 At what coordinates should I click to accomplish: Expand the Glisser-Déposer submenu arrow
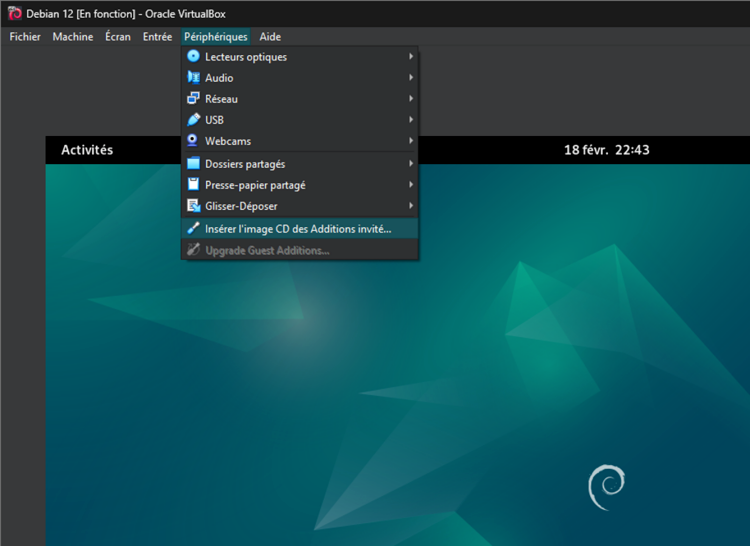(x=411, y=206)
